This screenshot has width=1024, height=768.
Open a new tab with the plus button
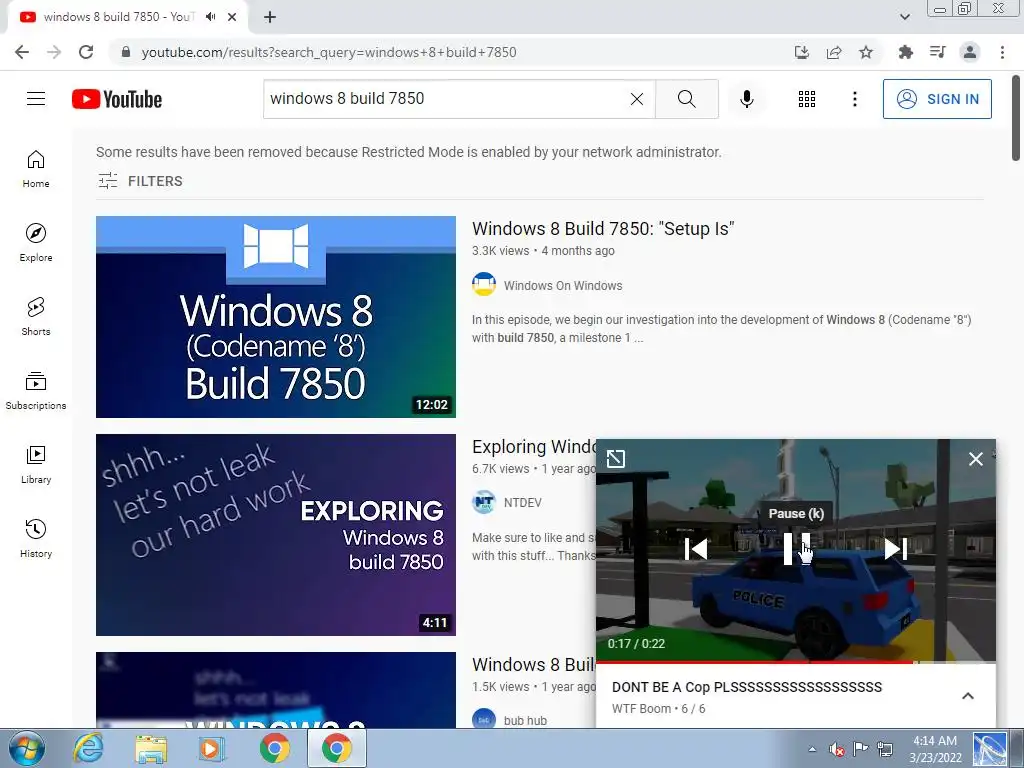(270, 17)
